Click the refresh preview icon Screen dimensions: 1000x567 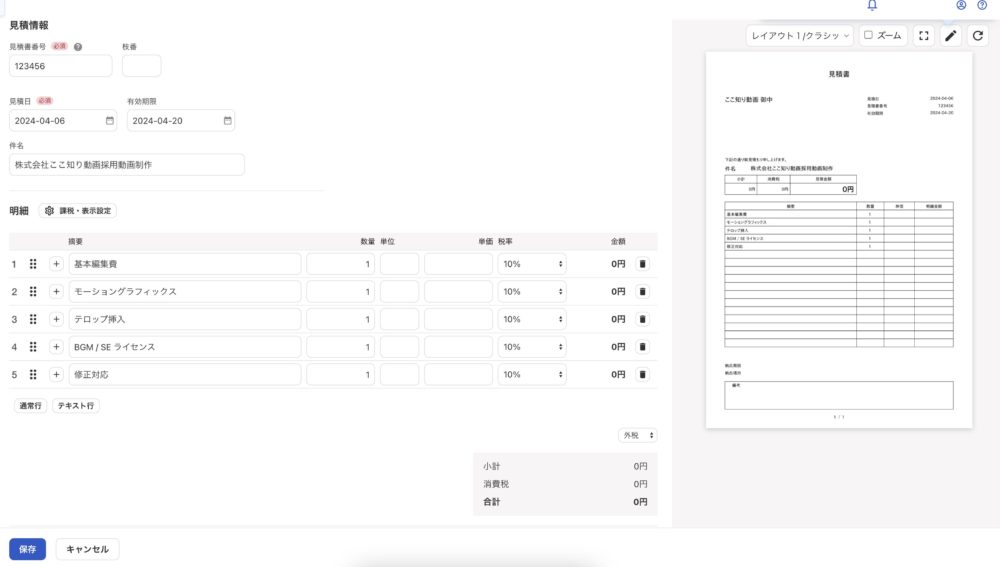[979, 36]
